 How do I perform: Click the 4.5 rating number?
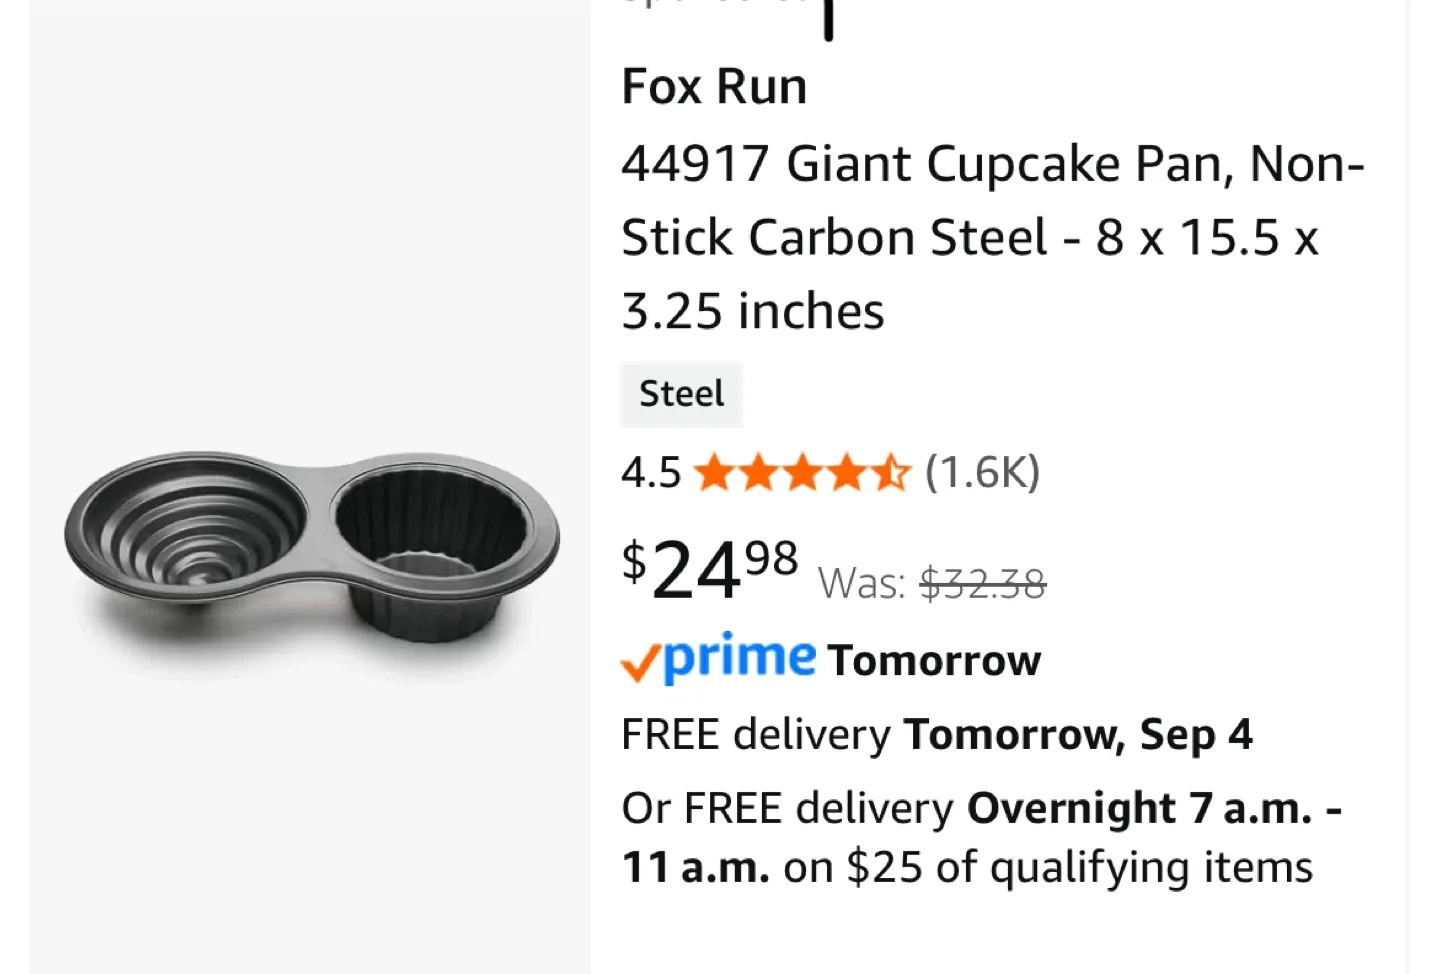(x=649, y=472)
